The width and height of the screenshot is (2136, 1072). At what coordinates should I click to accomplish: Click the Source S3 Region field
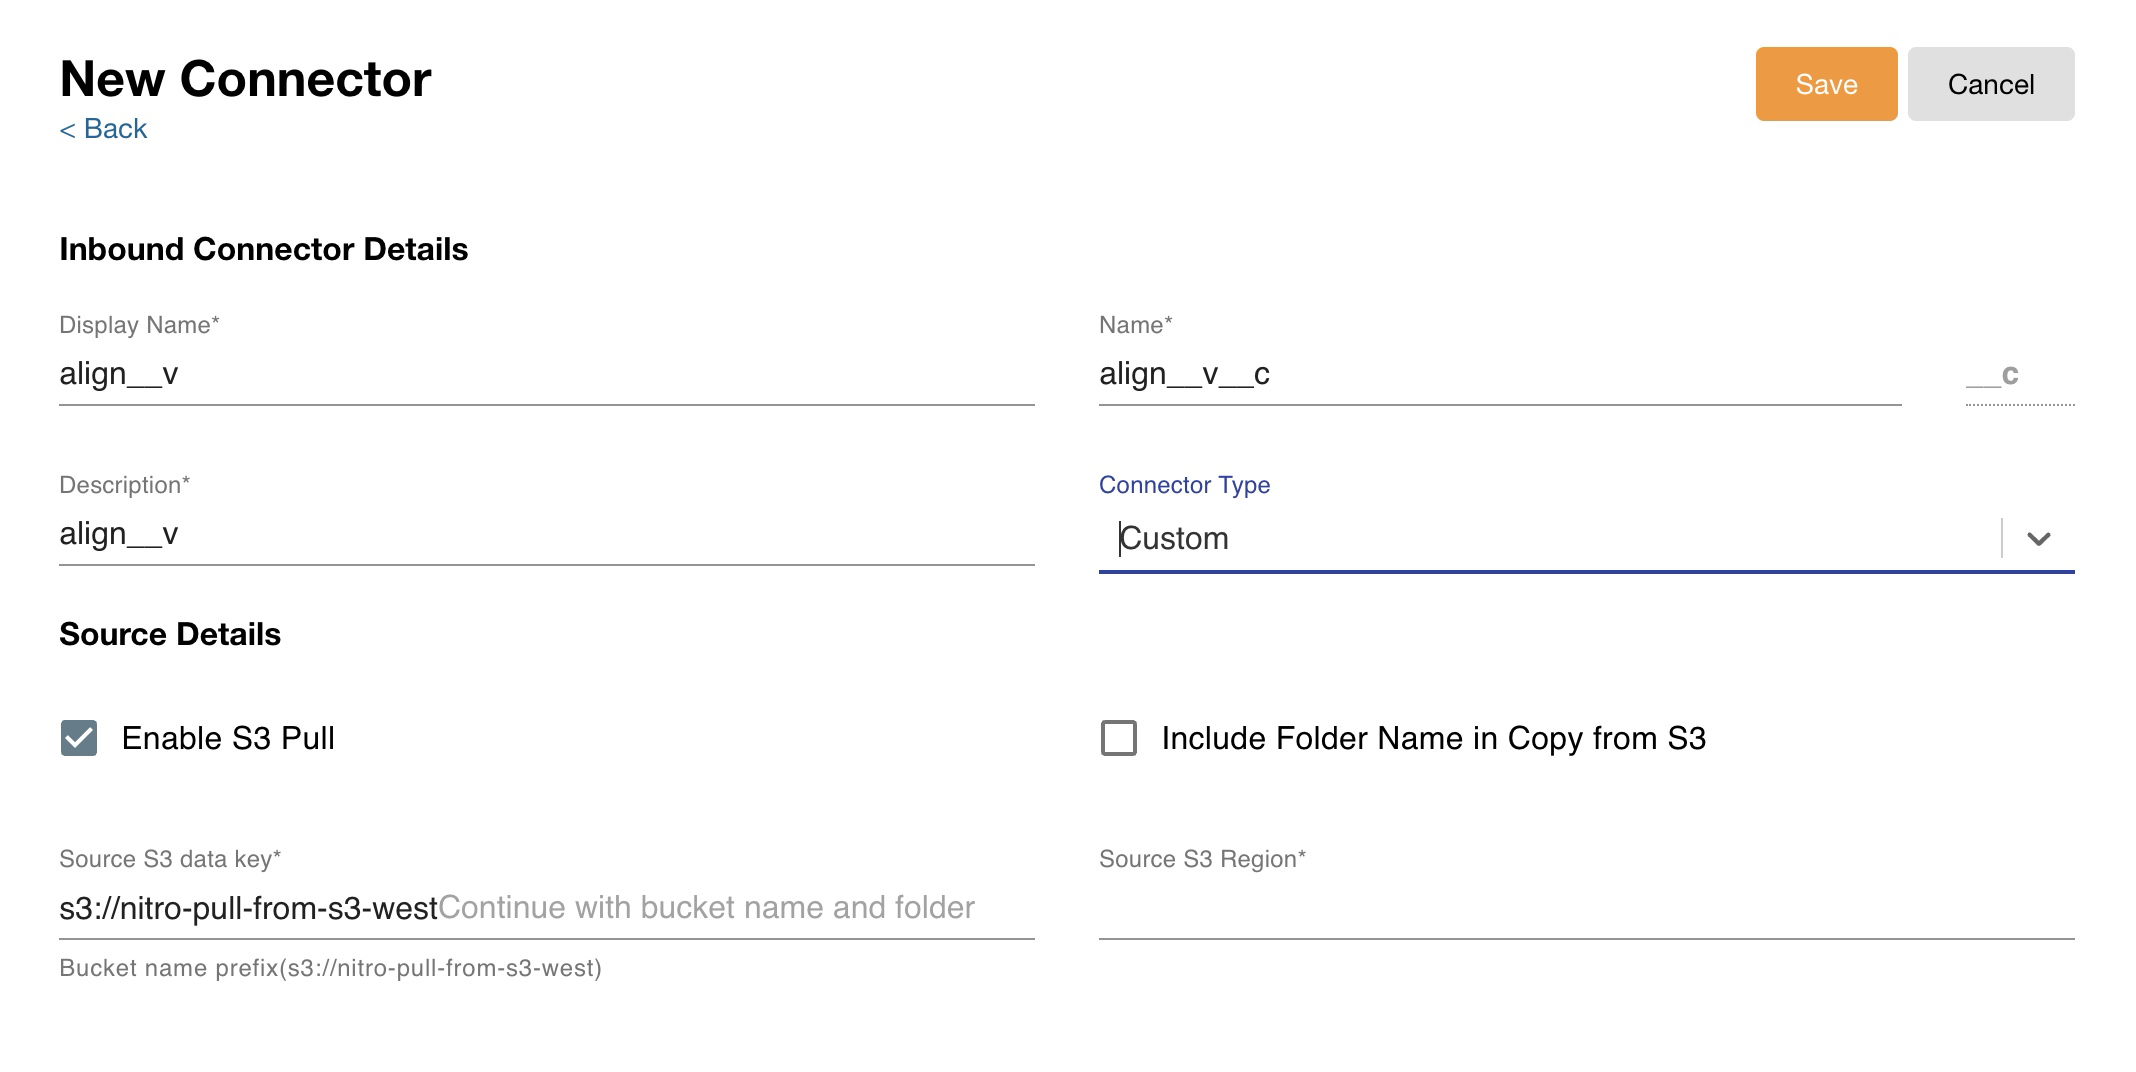click(x=1585, y=908)
